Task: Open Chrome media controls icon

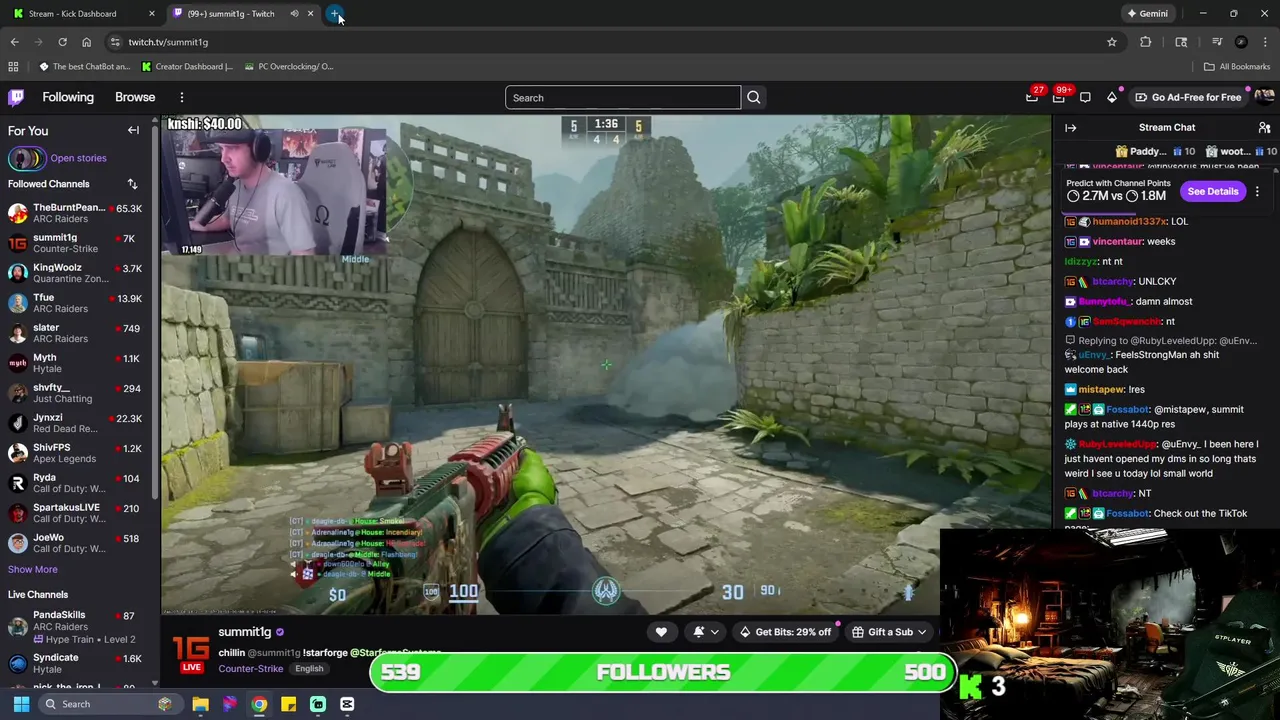Action: (1217, 42)
